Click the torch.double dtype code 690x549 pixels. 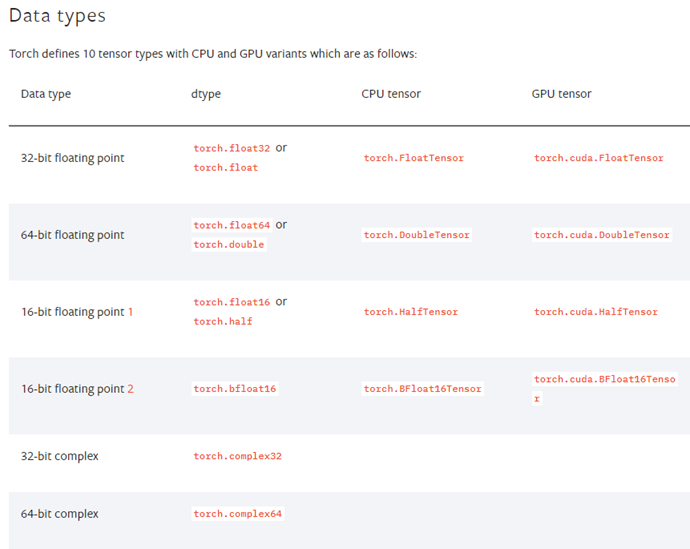(x=229, y=245)
